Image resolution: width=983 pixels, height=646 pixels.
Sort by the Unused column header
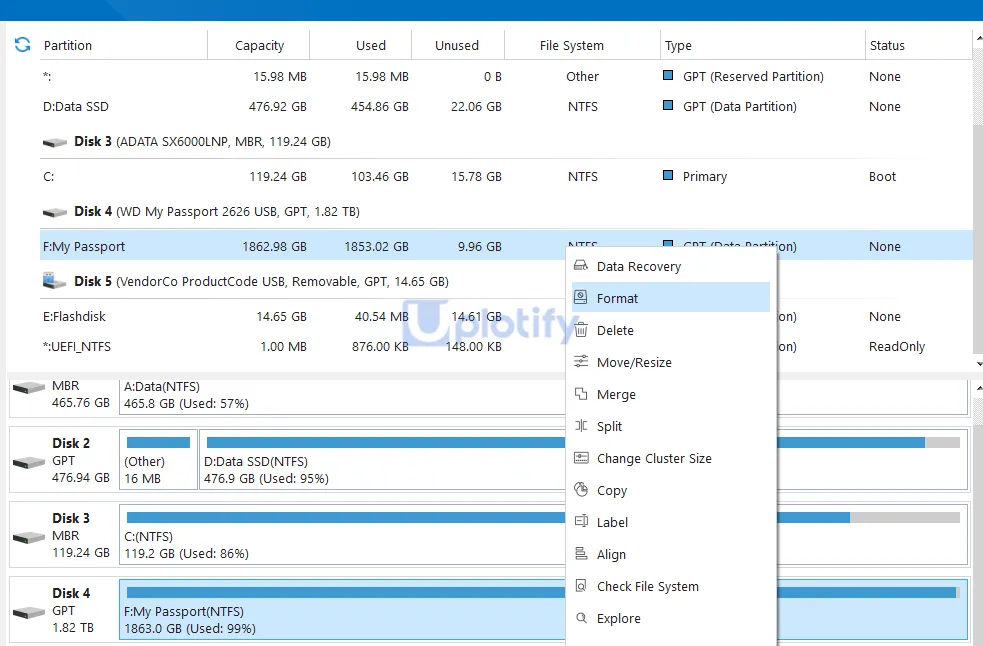pyautogui.click(x=458, y=45)
